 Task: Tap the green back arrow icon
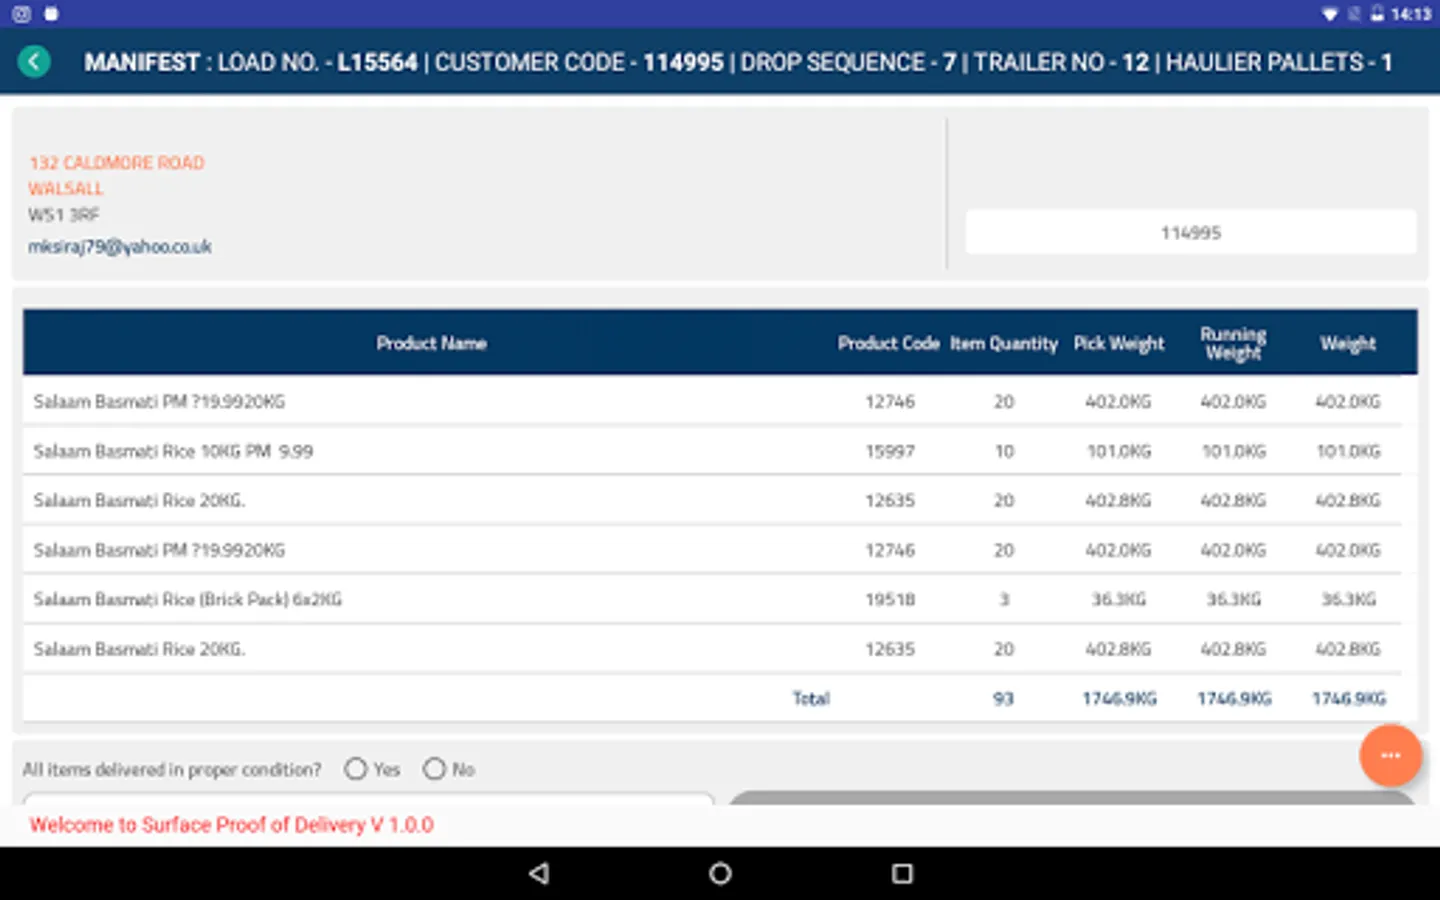34,62
